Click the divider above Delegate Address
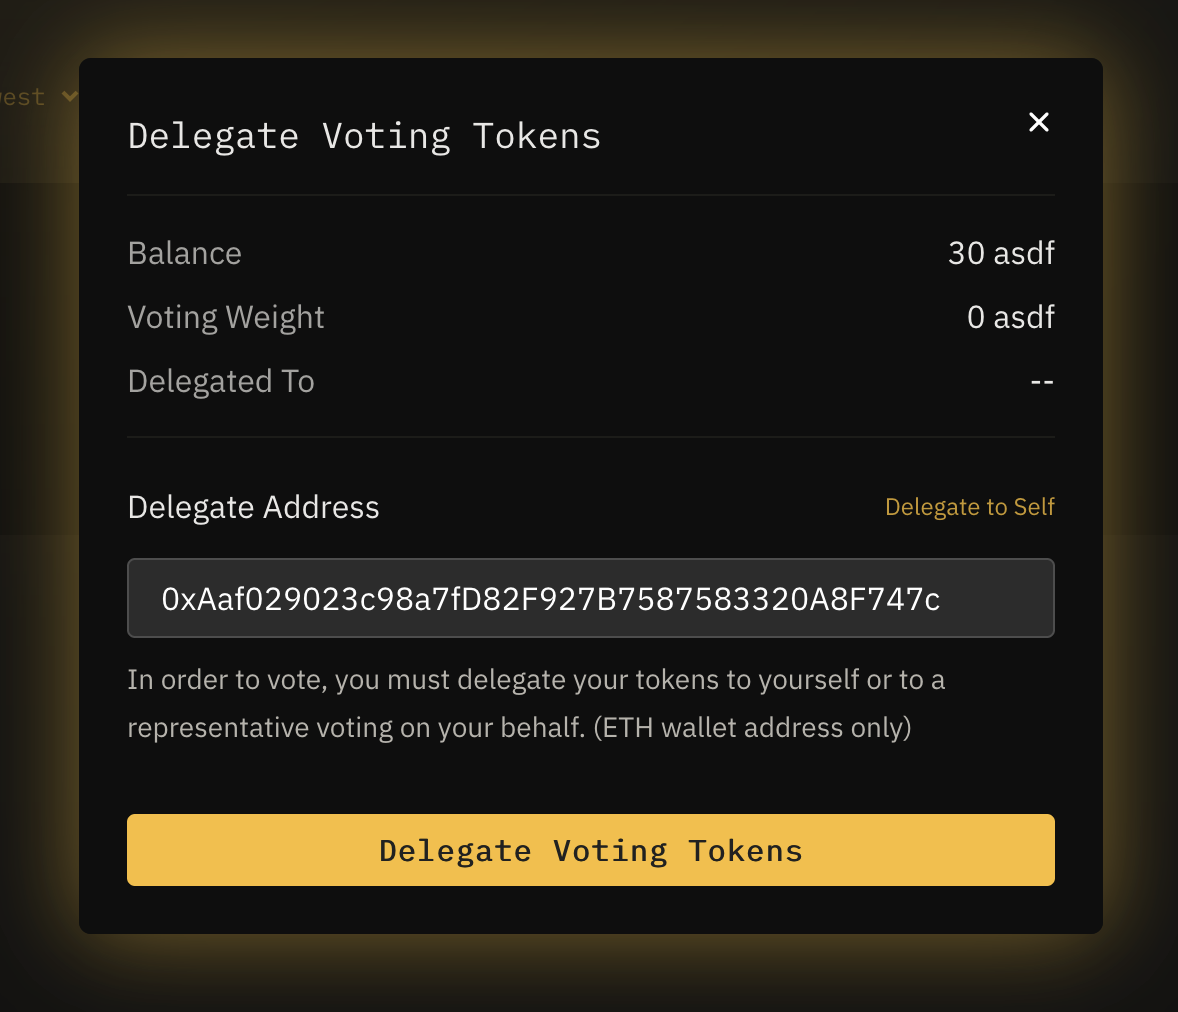Image resolution: width=1178 pixels, height=1012 pixels. click(590, 437)
